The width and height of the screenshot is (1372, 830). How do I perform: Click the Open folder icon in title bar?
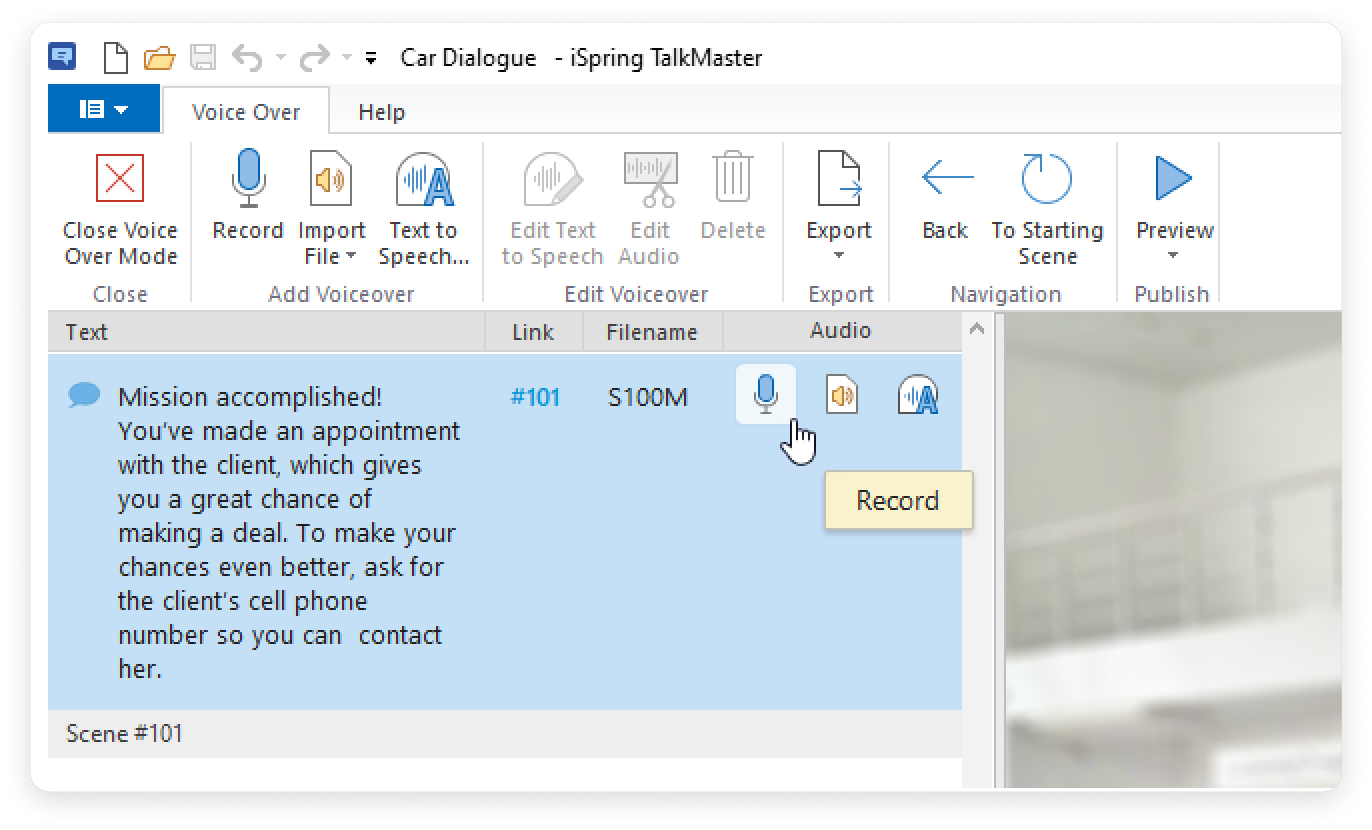click(x=158, y=58)
